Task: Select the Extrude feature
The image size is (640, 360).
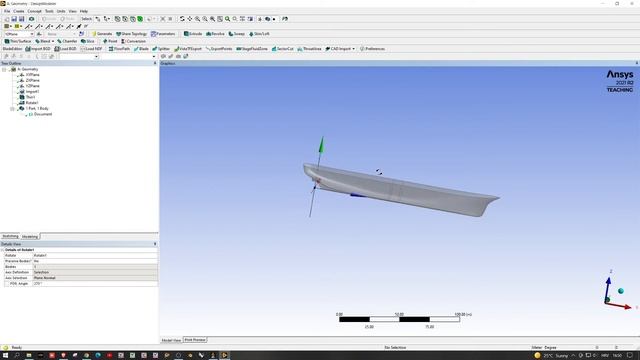Action: tap(193, 34)
